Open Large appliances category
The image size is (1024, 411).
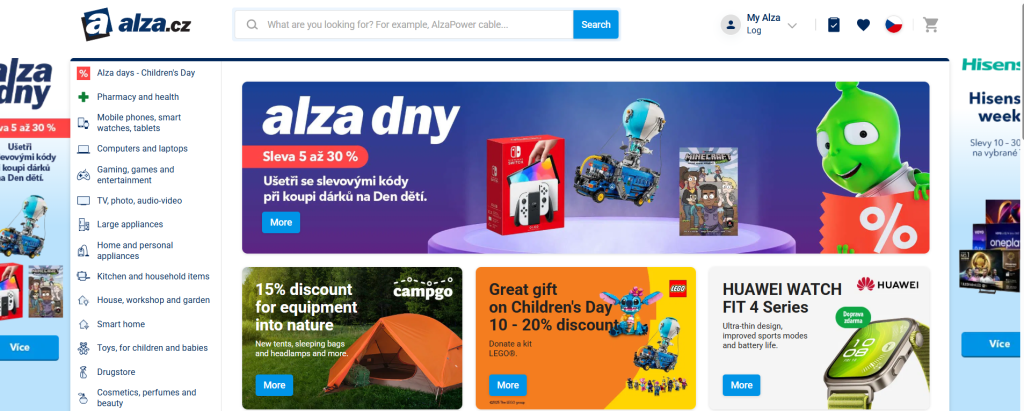(130, 224)
